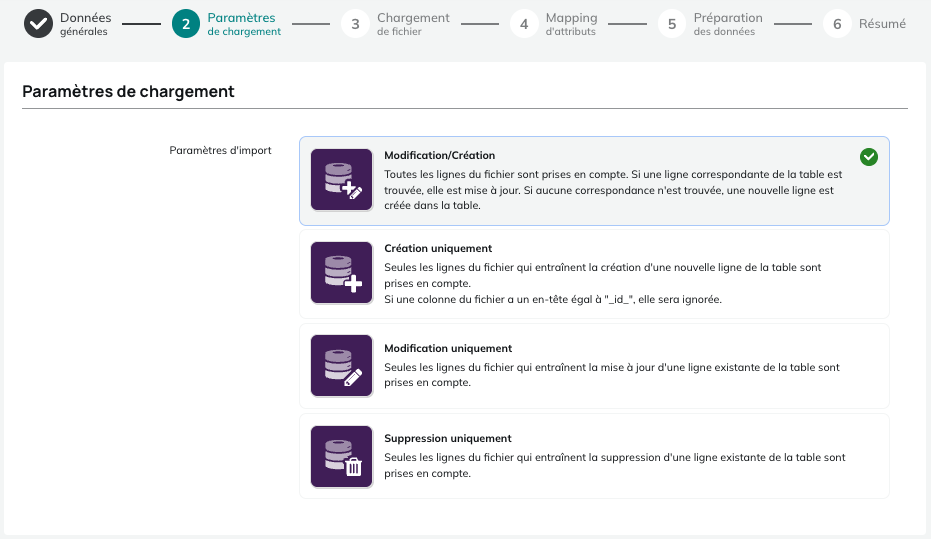The image size is (931, 539).
Task: Click the "Paramètres d'import" label
Action: point(220,150)
